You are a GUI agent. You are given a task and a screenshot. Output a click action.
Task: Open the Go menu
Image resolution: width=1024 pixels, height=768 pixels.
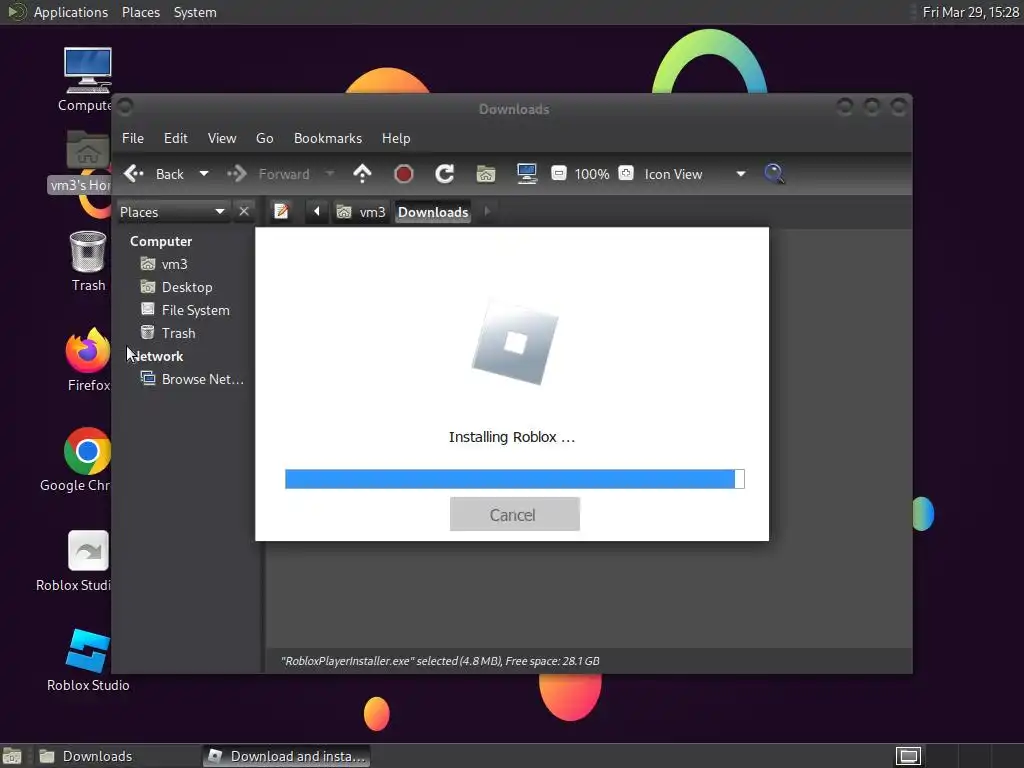coord(264,138)
